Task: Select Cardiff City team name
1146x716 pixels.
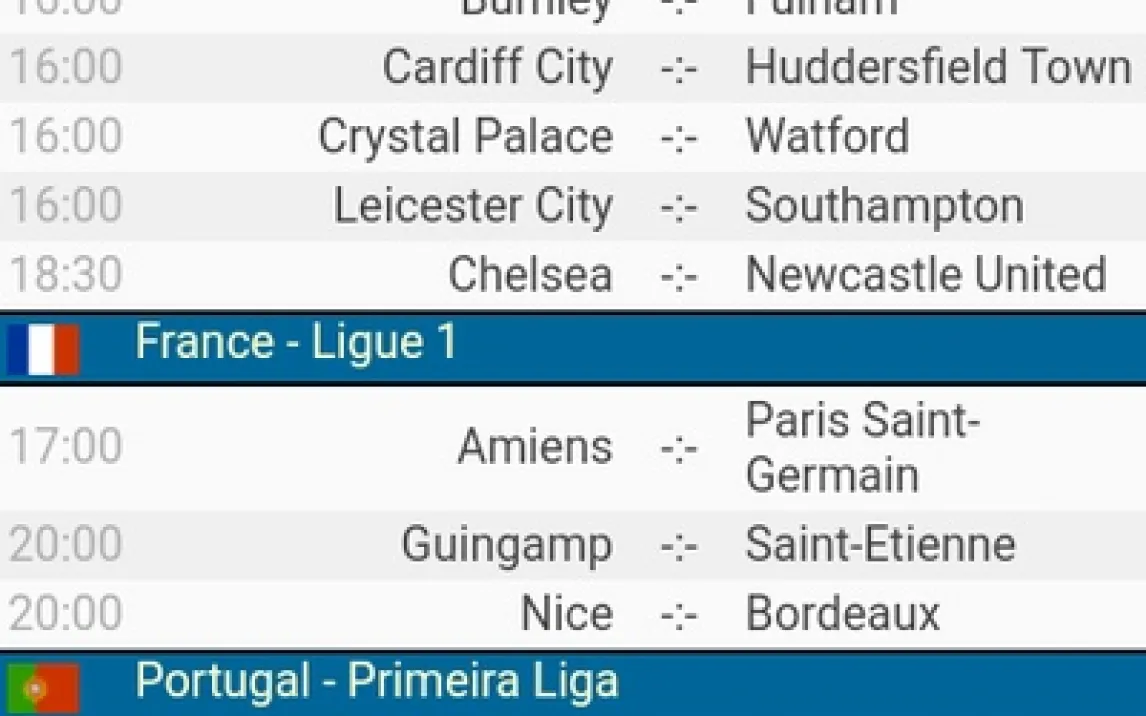Action: 497,68
